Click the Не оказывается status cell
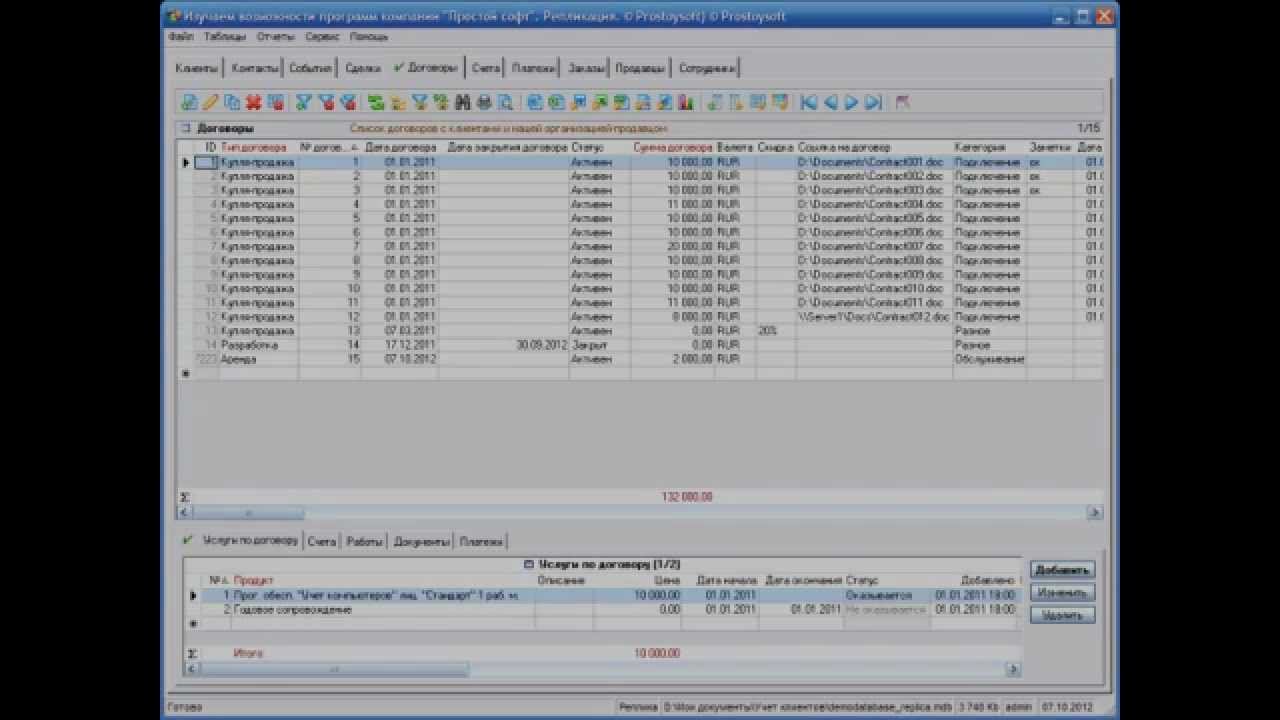 click(x=886, y=609)
